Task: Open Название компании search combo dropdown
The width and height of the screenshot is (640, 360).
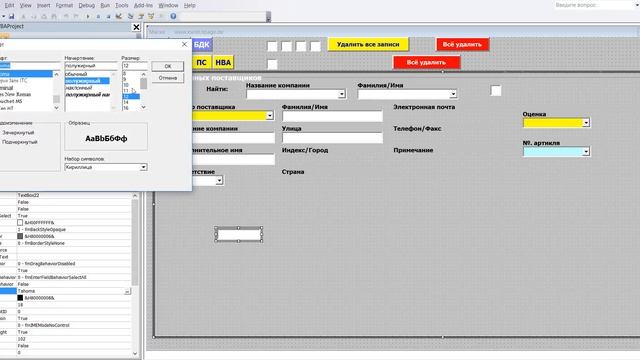Action: (x=342, y=94)
